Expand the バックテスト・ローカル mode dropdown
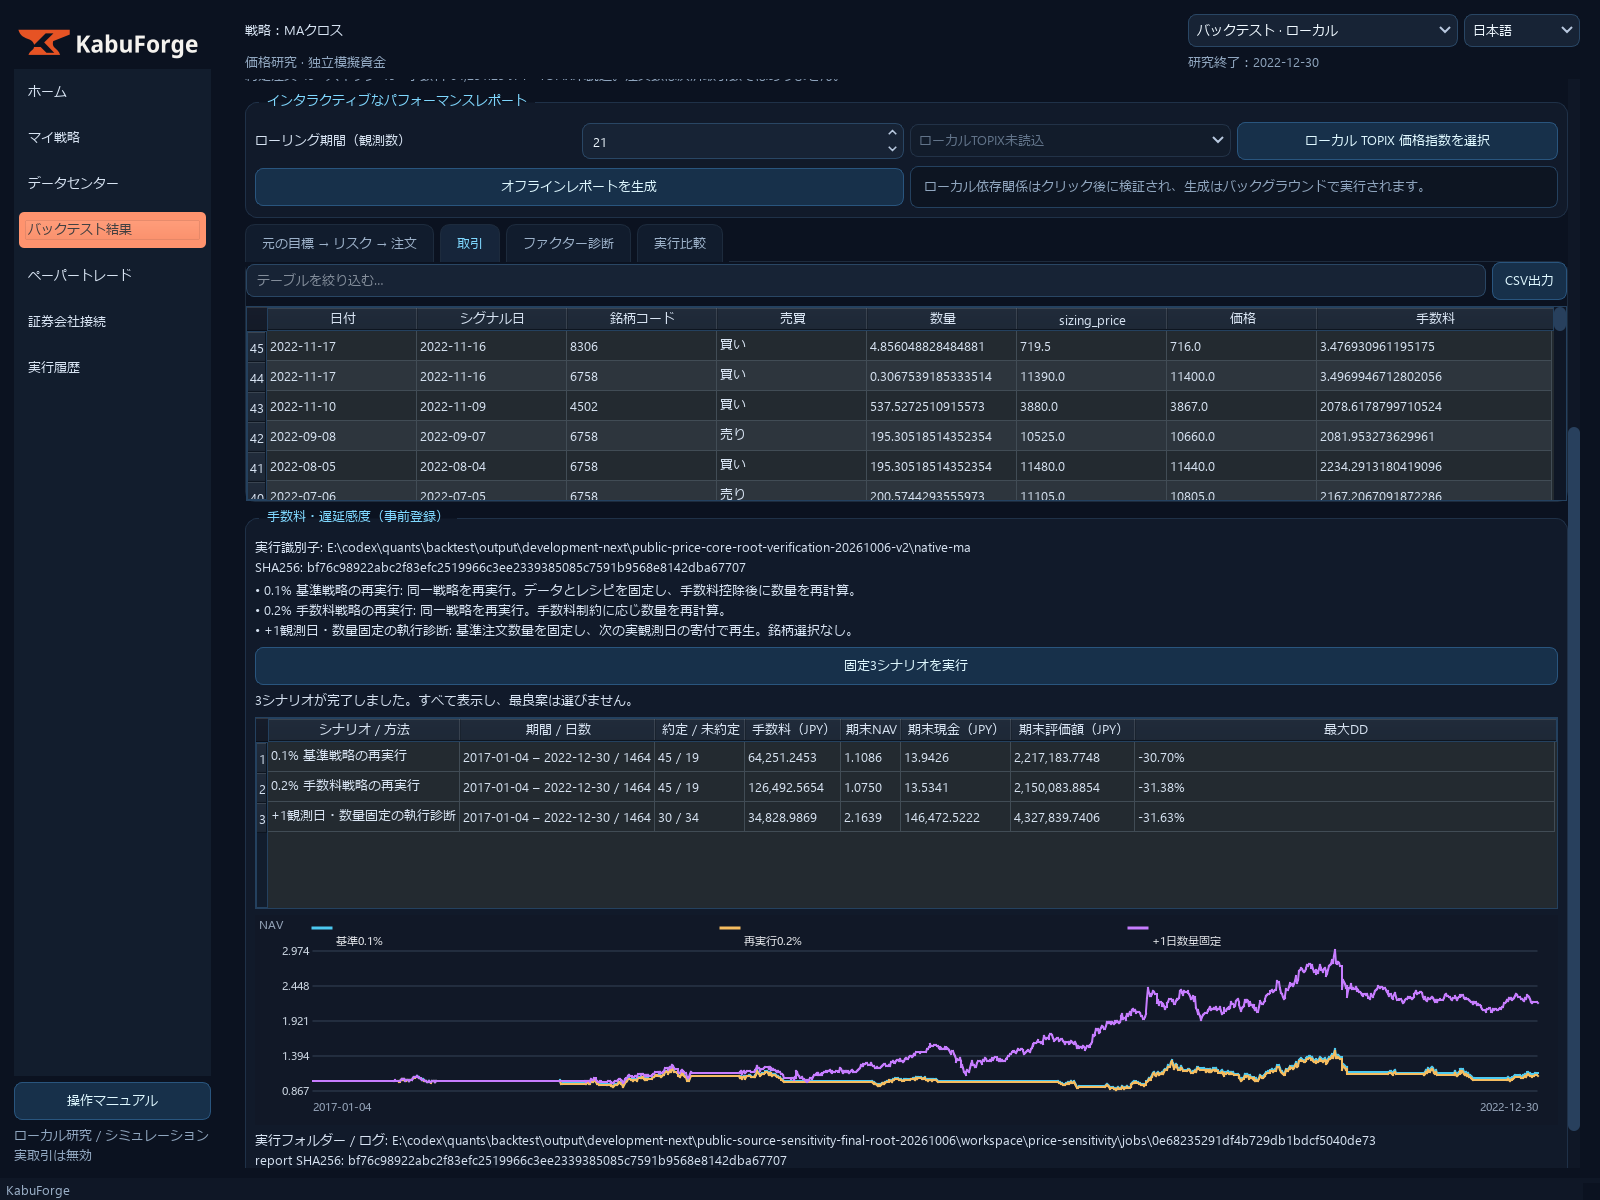 1322,30
